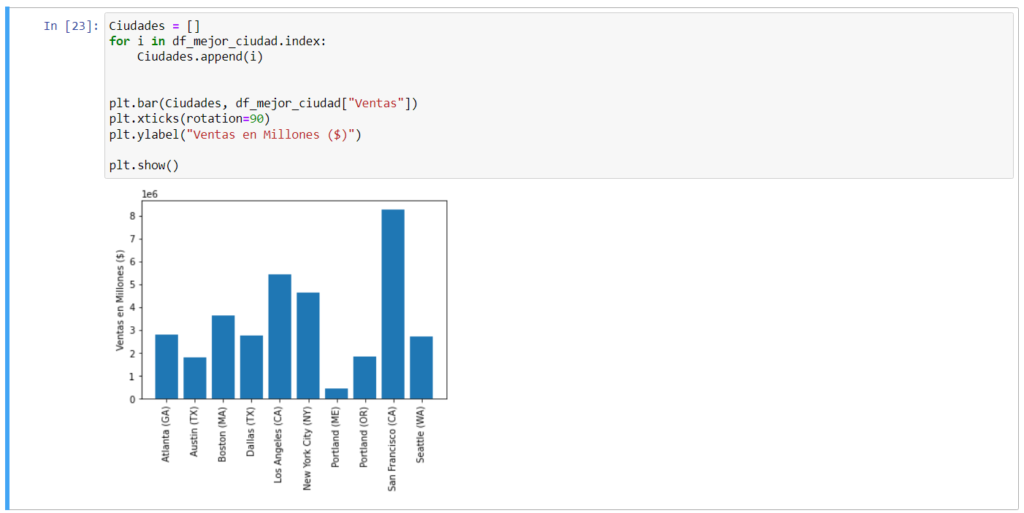
Task: Click the Austin (TX) x-axis tick label
Action: (x=195, y=432)
